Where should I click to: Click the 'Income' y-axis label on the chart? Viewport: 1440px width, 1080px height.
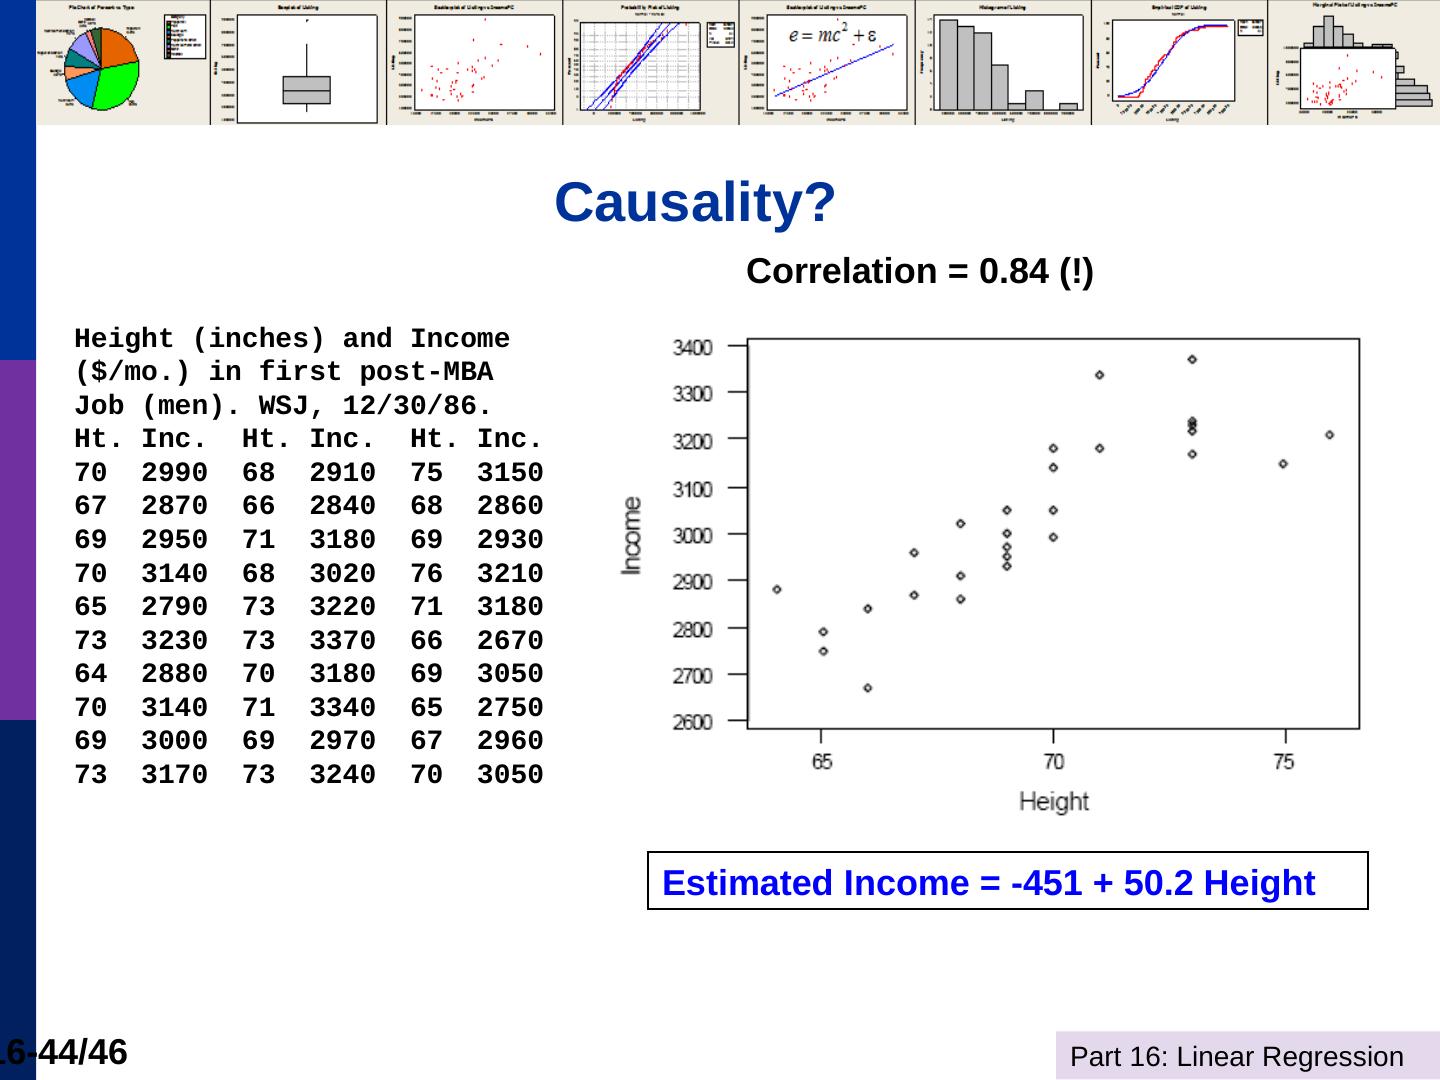click(x=632, y=536)
